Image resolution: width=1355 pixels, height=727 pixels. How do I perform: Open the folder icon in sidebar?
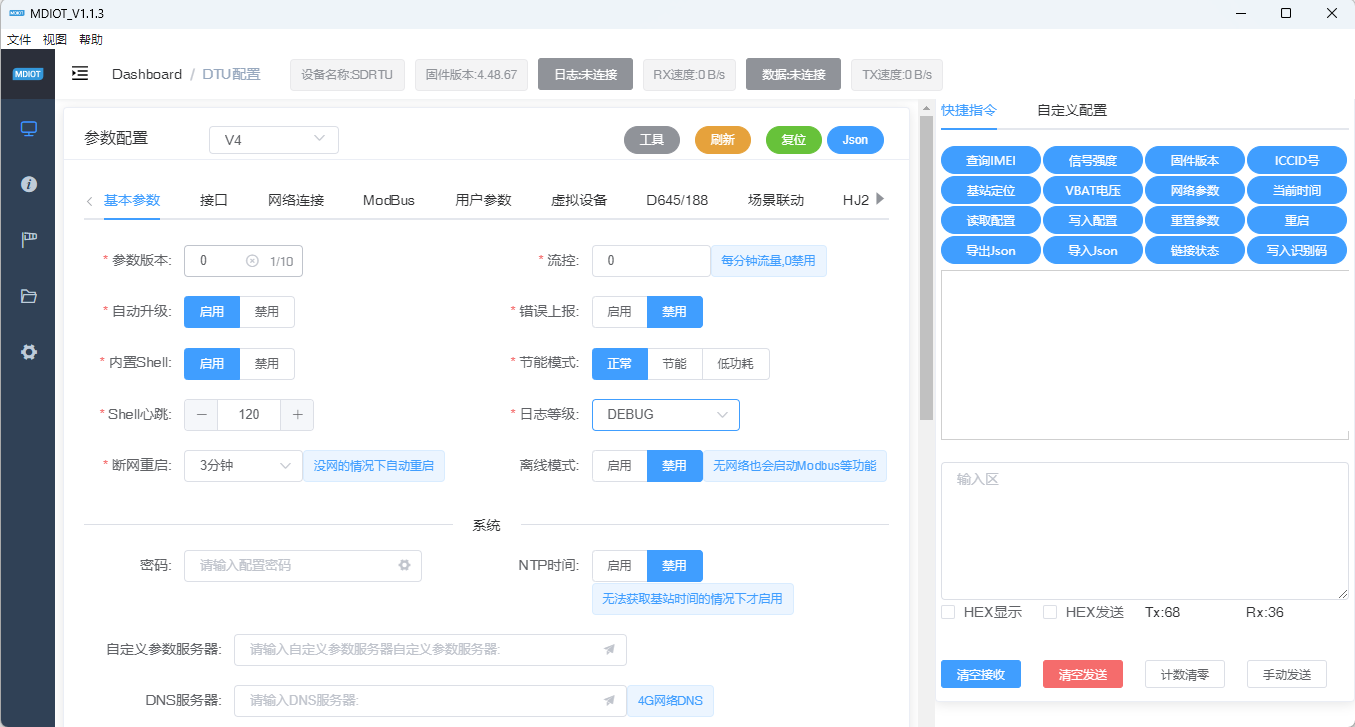(28, 296)
